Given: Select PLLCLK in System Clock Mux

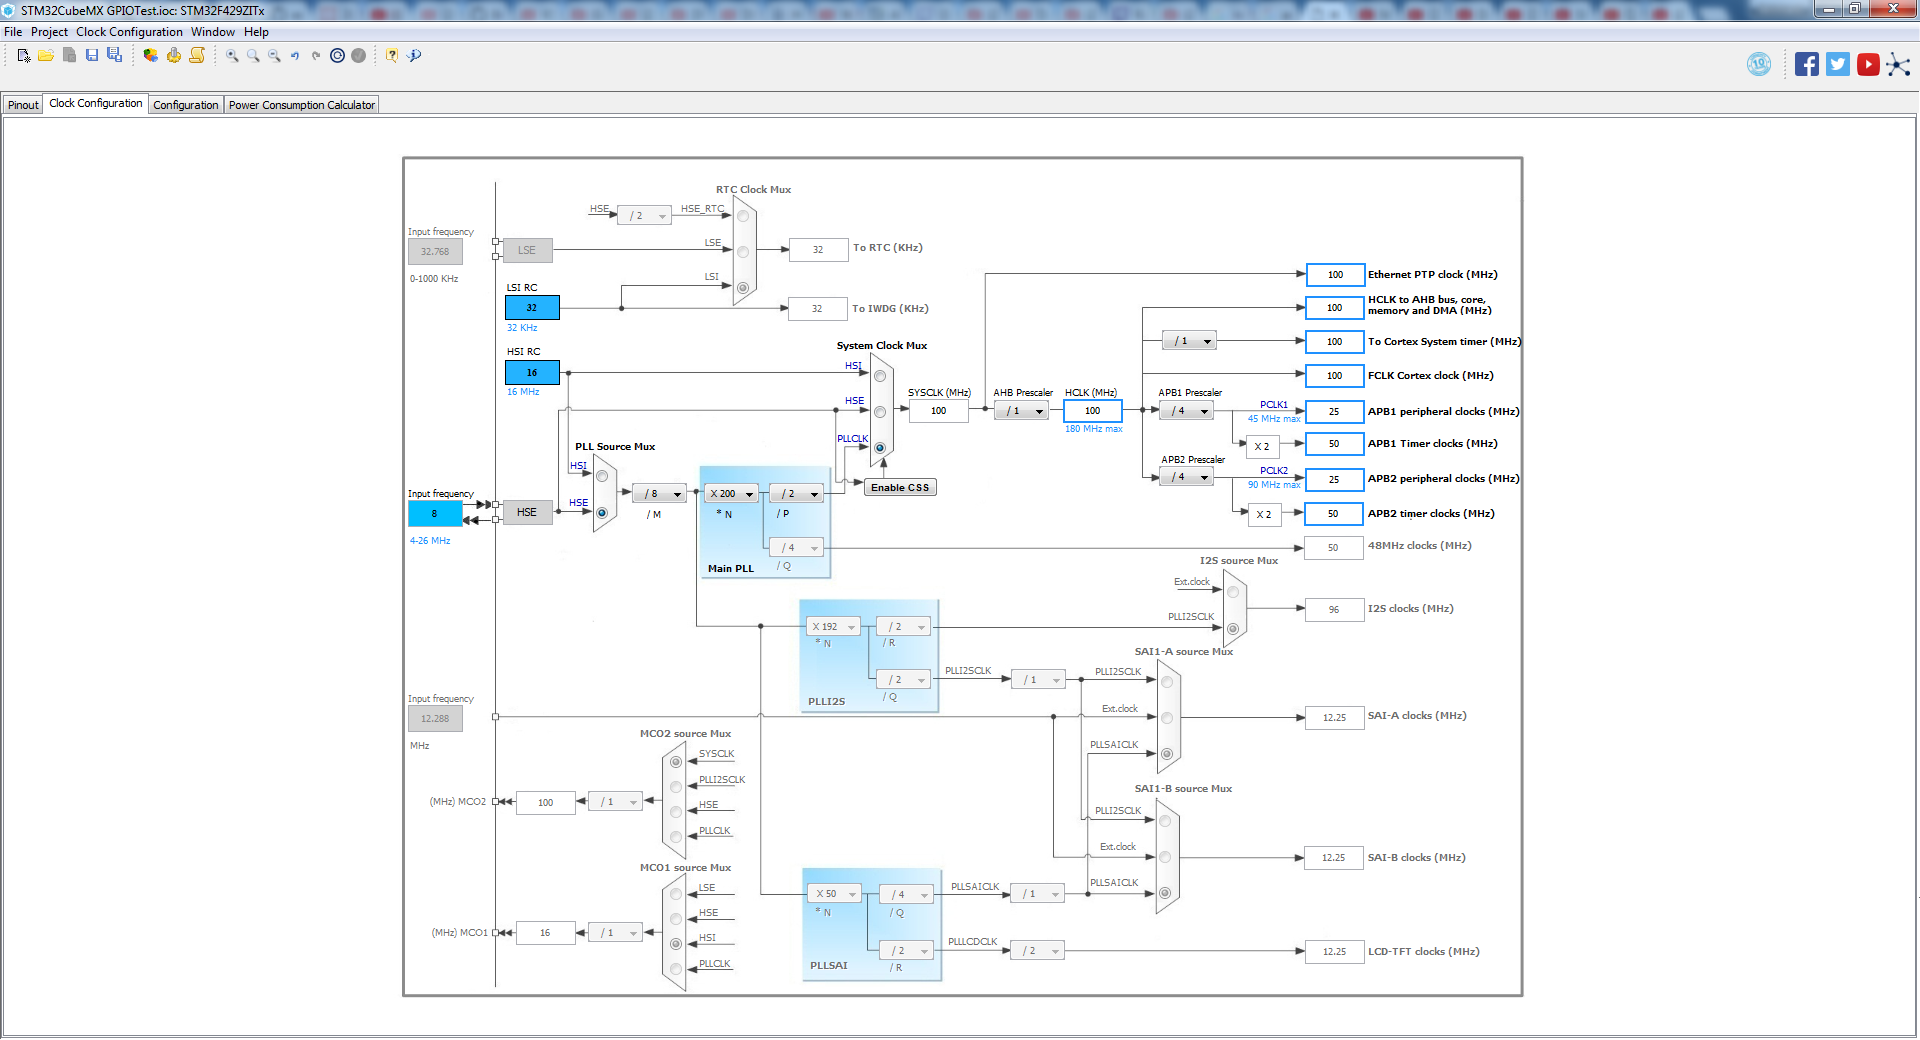Looking at the screenshot, I should [x=880, y=448].
